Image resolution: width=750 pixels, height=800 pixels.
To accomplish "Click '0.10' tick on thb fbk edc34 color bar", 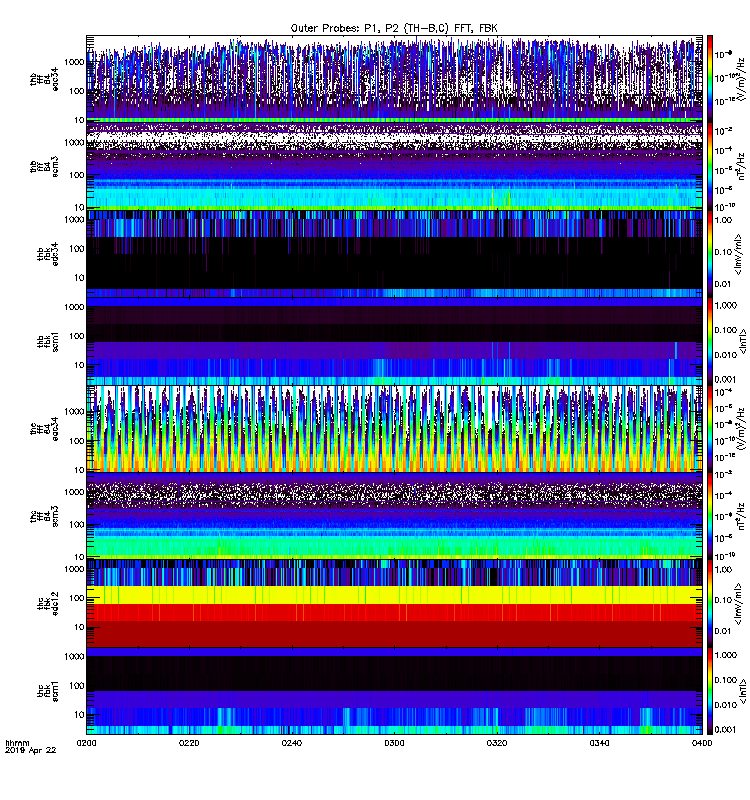I will 723,252.
